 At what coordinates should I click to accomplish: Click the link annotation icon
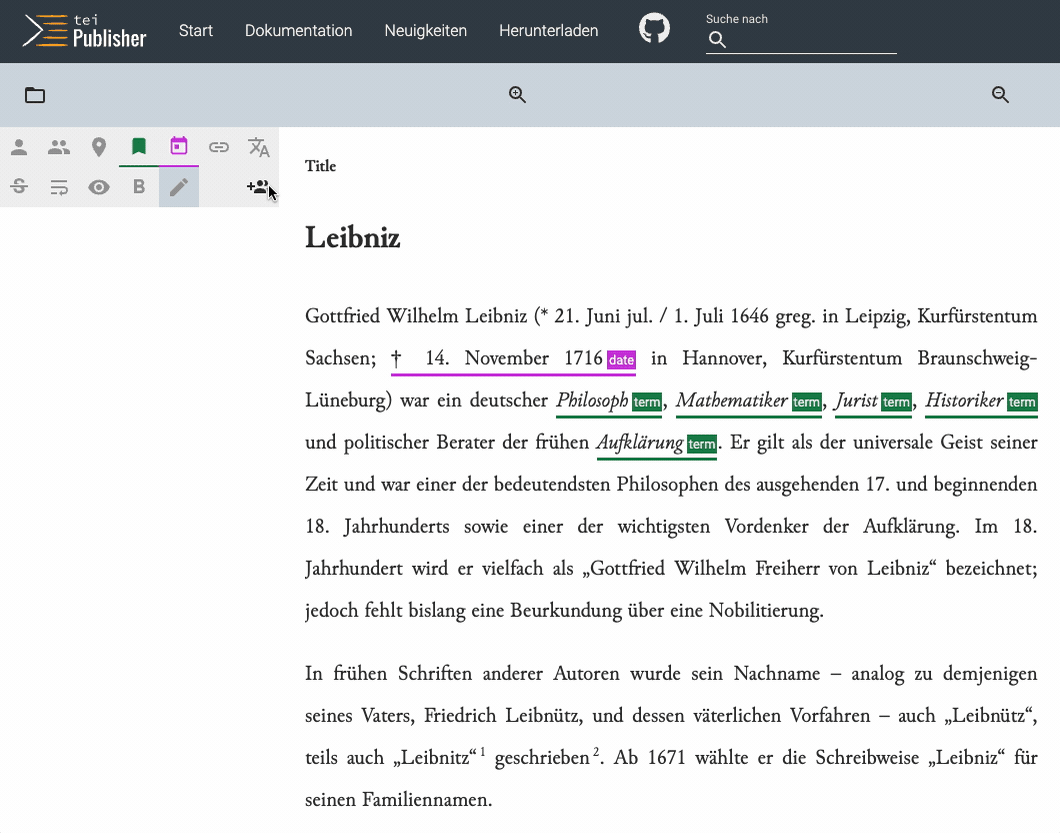tap(219, 148)
